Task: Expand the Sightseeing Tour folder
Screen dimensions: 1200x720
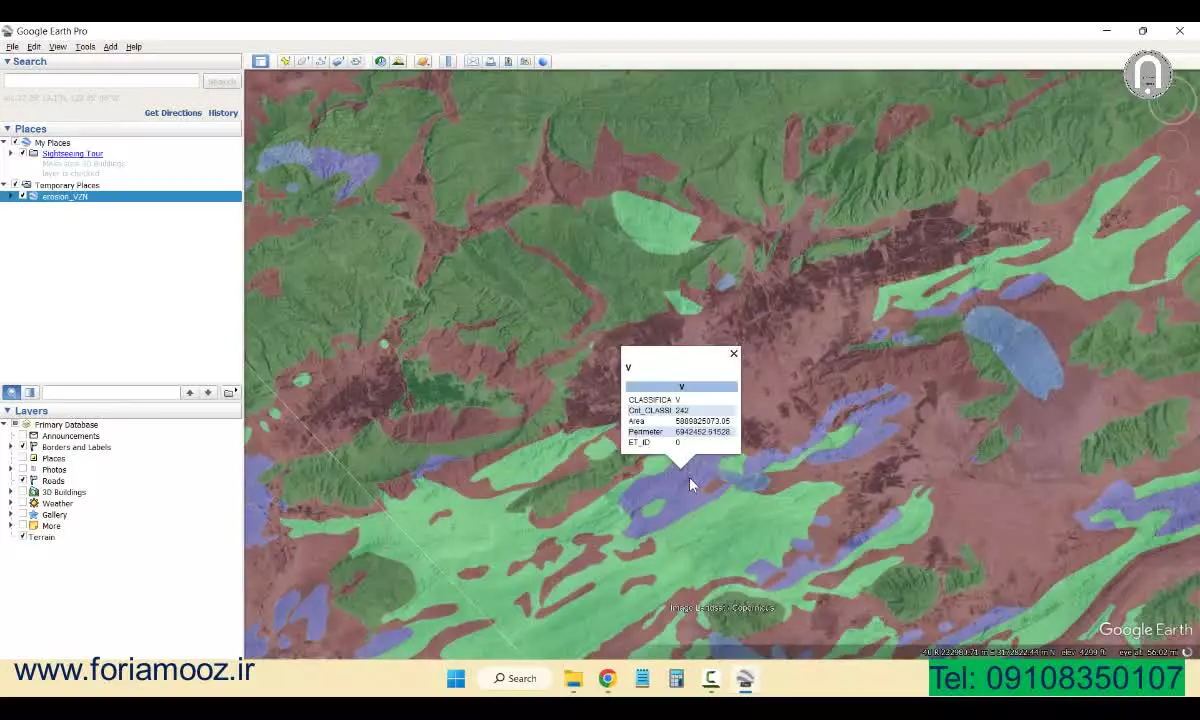Action: click(11, 154)
